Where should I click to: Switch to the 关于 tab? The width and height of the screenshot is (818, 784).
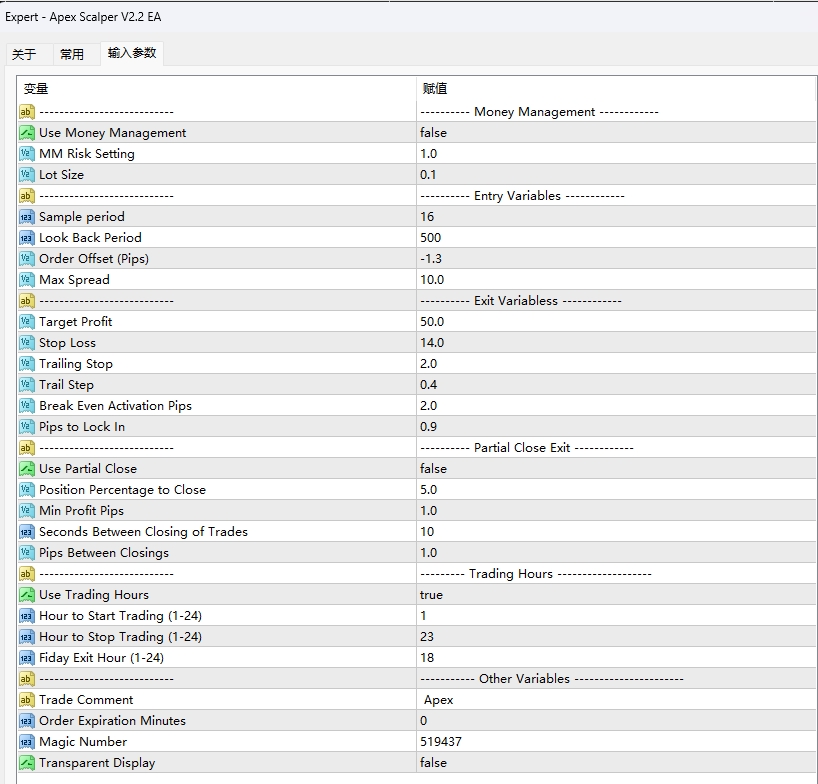click(24, 55)
